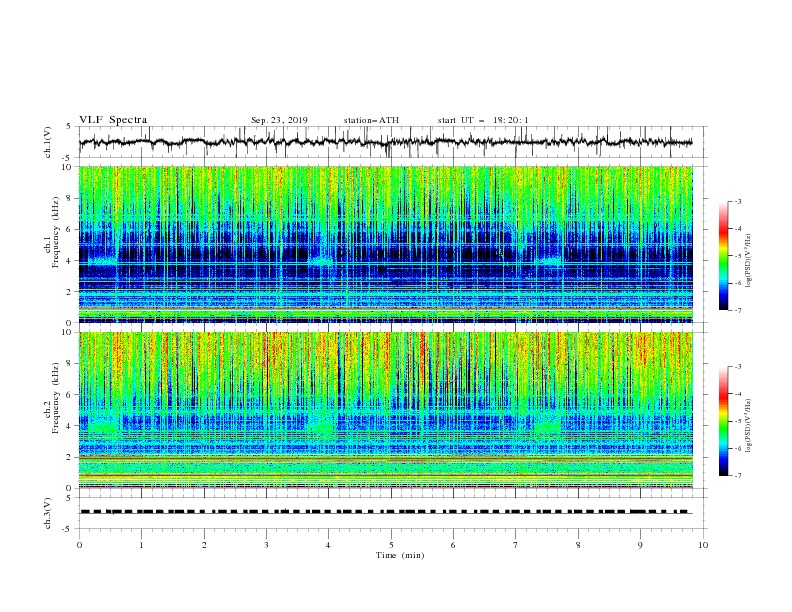
Task: Click the "8" frequency tick of ch.1 spectrogram
Action: 70,198
